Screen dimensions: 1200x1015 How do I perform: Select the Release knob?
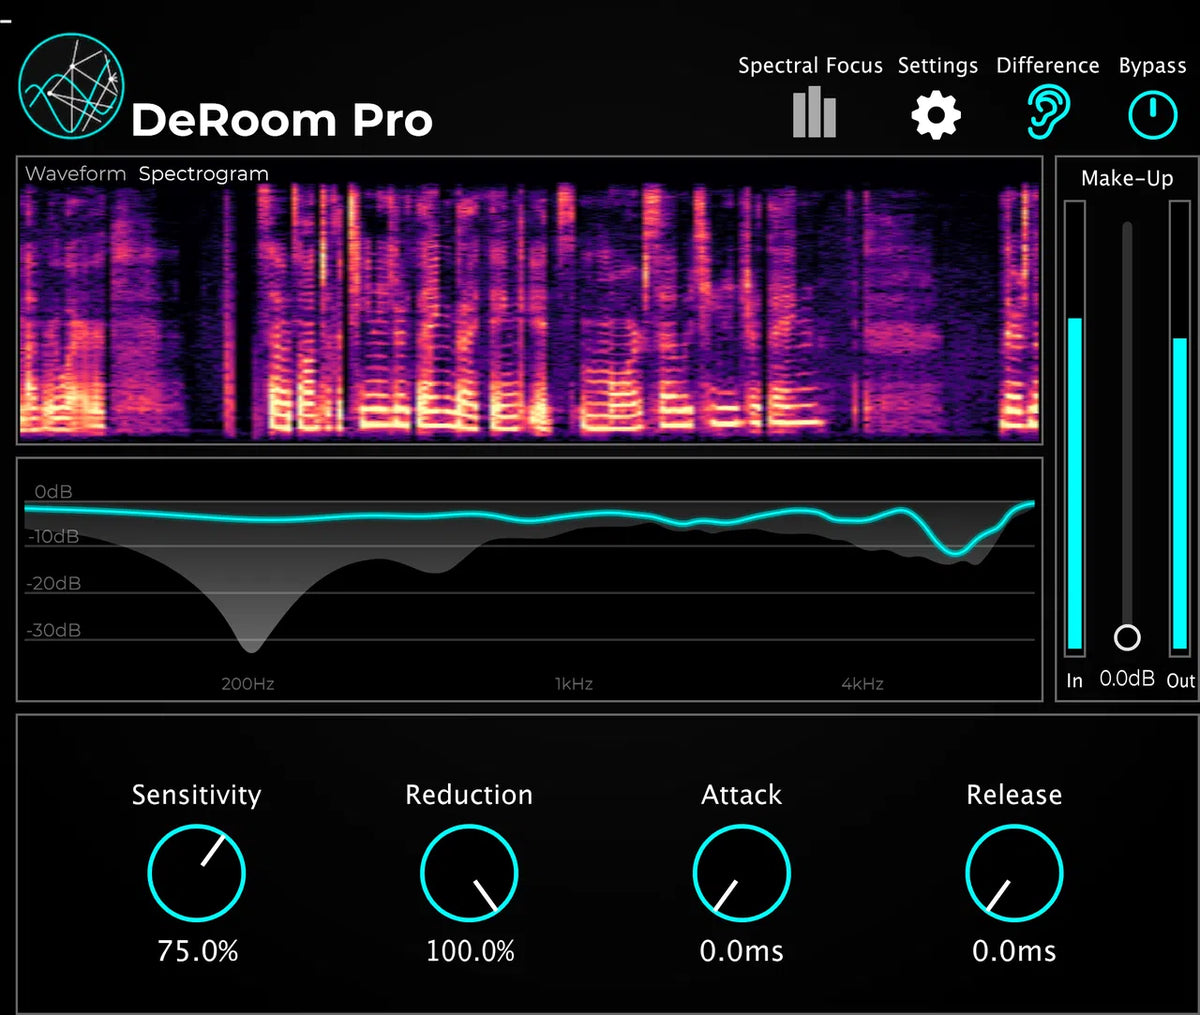click(x=1014, y=872)
